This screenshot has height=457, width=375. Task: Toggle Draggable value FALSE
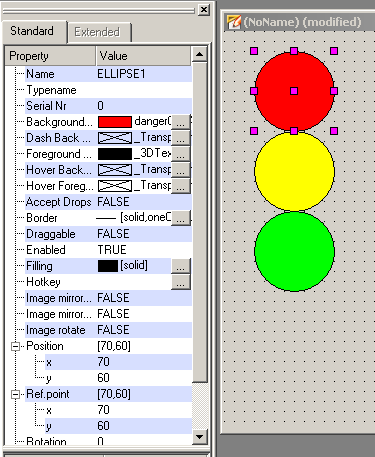(x=113, y=234)
